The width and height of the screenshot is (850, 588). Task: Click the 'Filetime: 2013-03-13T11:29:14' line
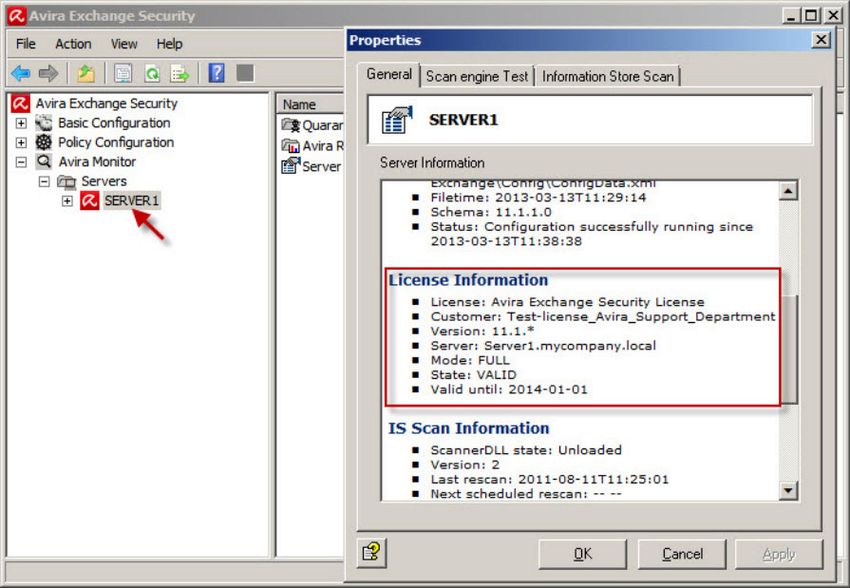pos(538,197)
